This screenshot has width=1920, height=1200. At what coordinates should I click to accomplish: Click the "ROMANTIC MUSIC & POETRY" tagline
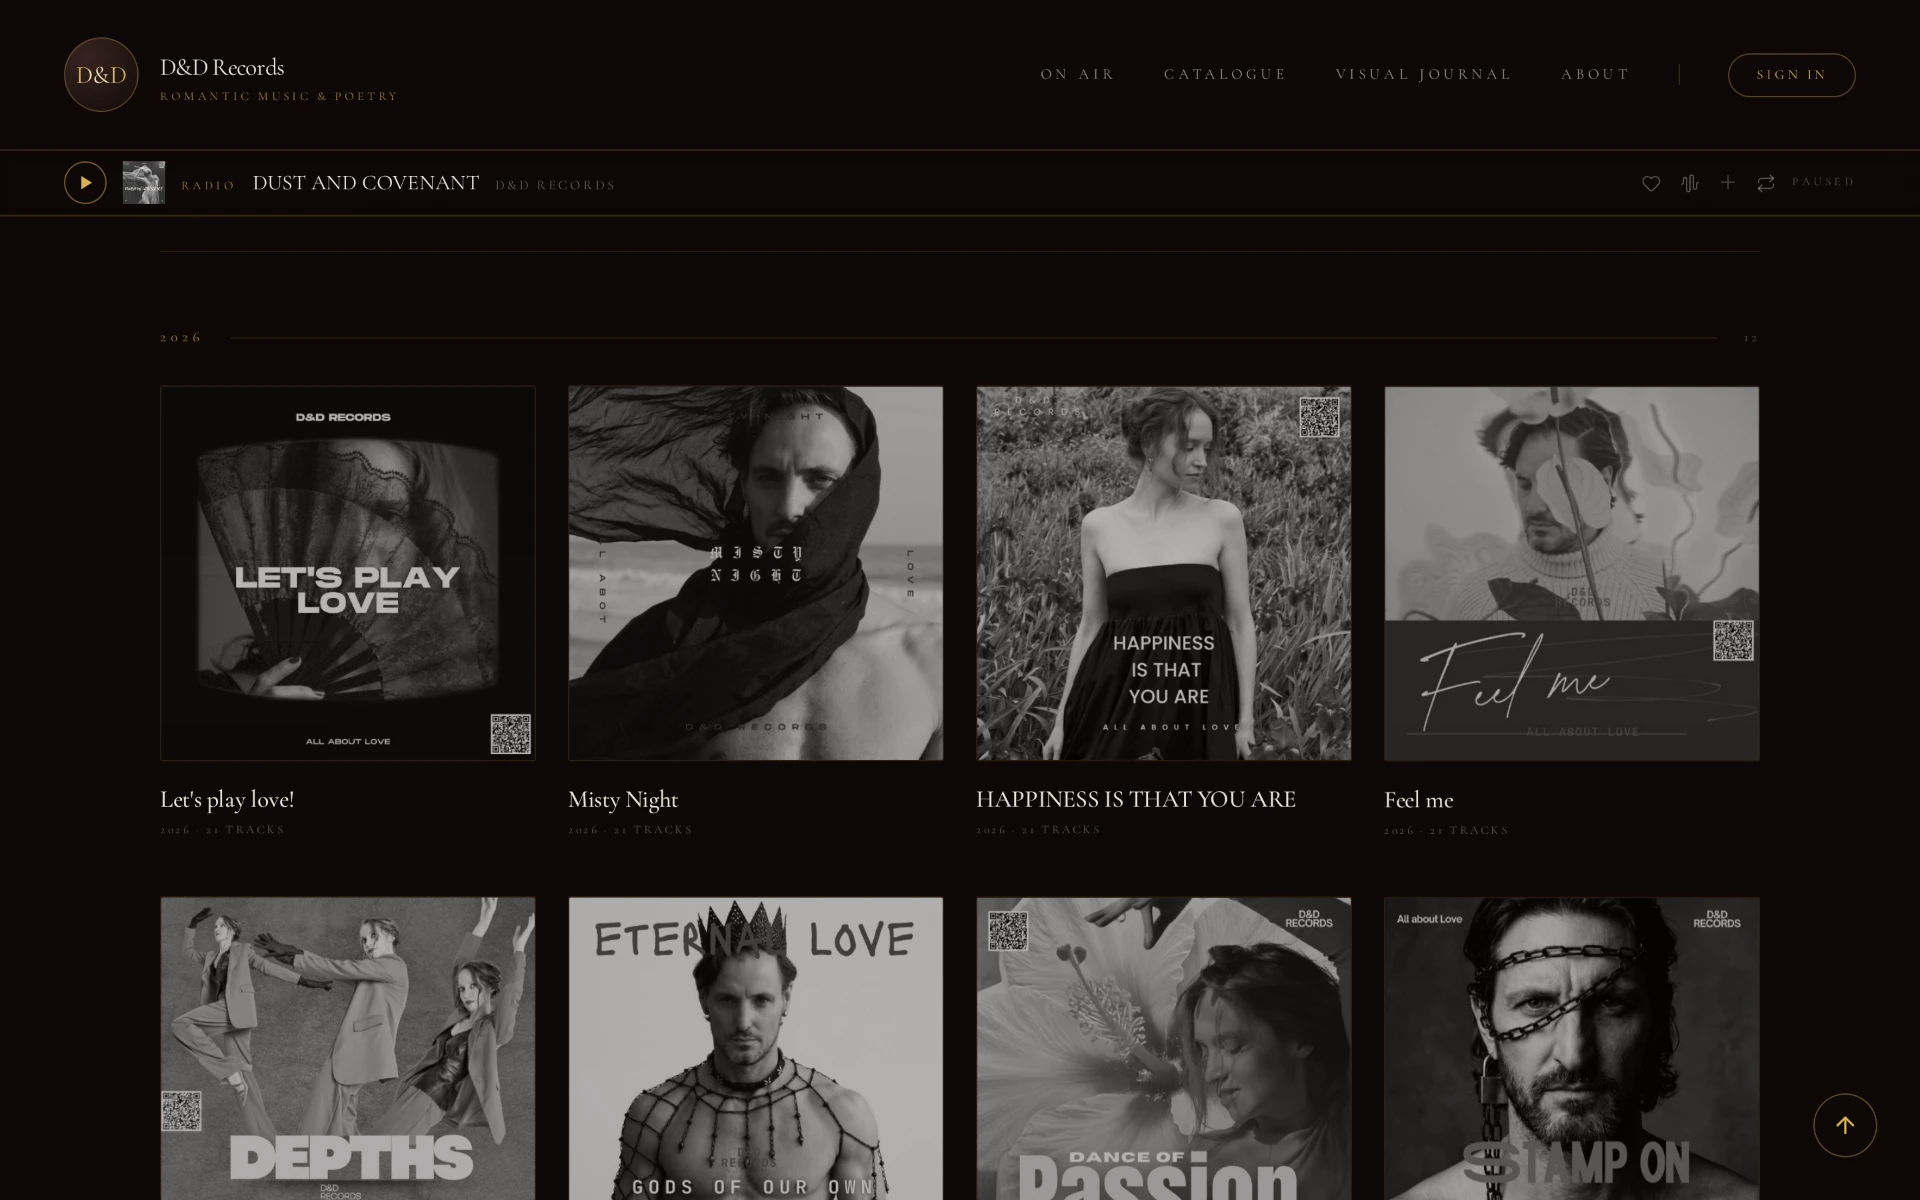click(279, 97)
